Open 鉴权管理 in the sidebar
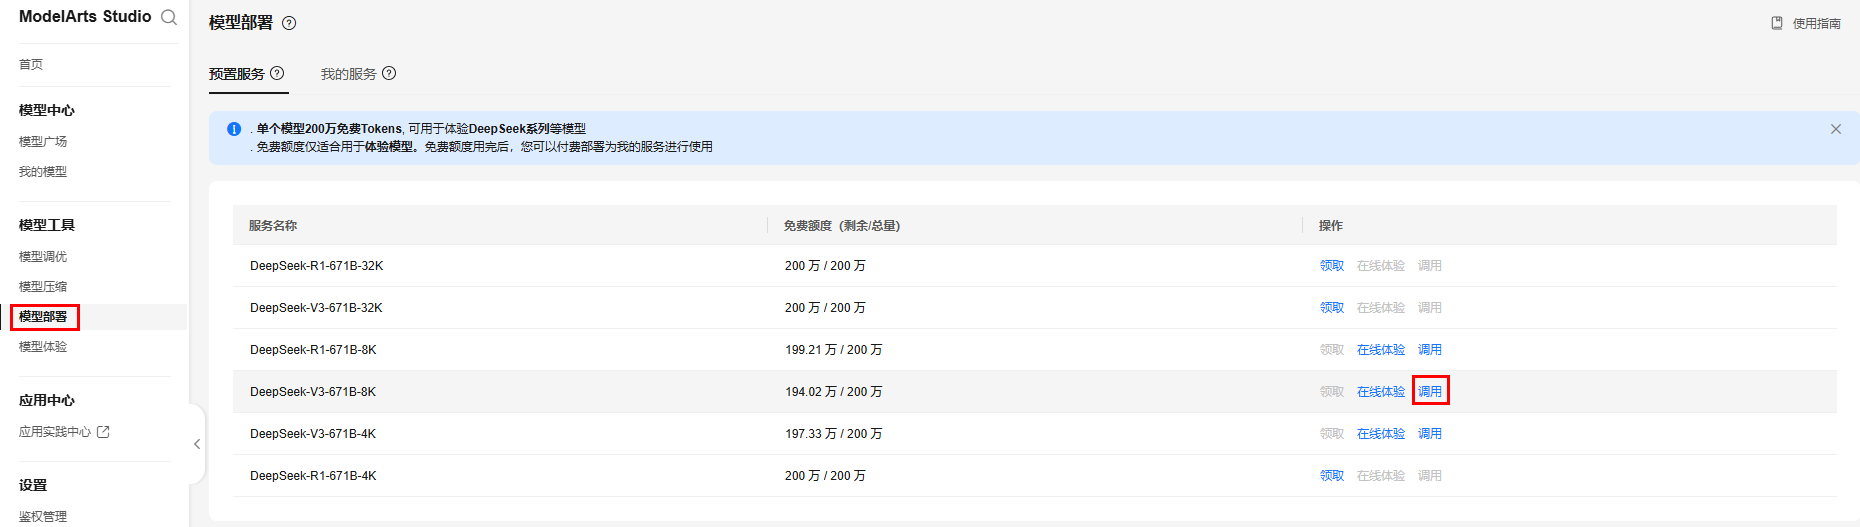Screen dimensions: 1860x527 tap(43, 517)
